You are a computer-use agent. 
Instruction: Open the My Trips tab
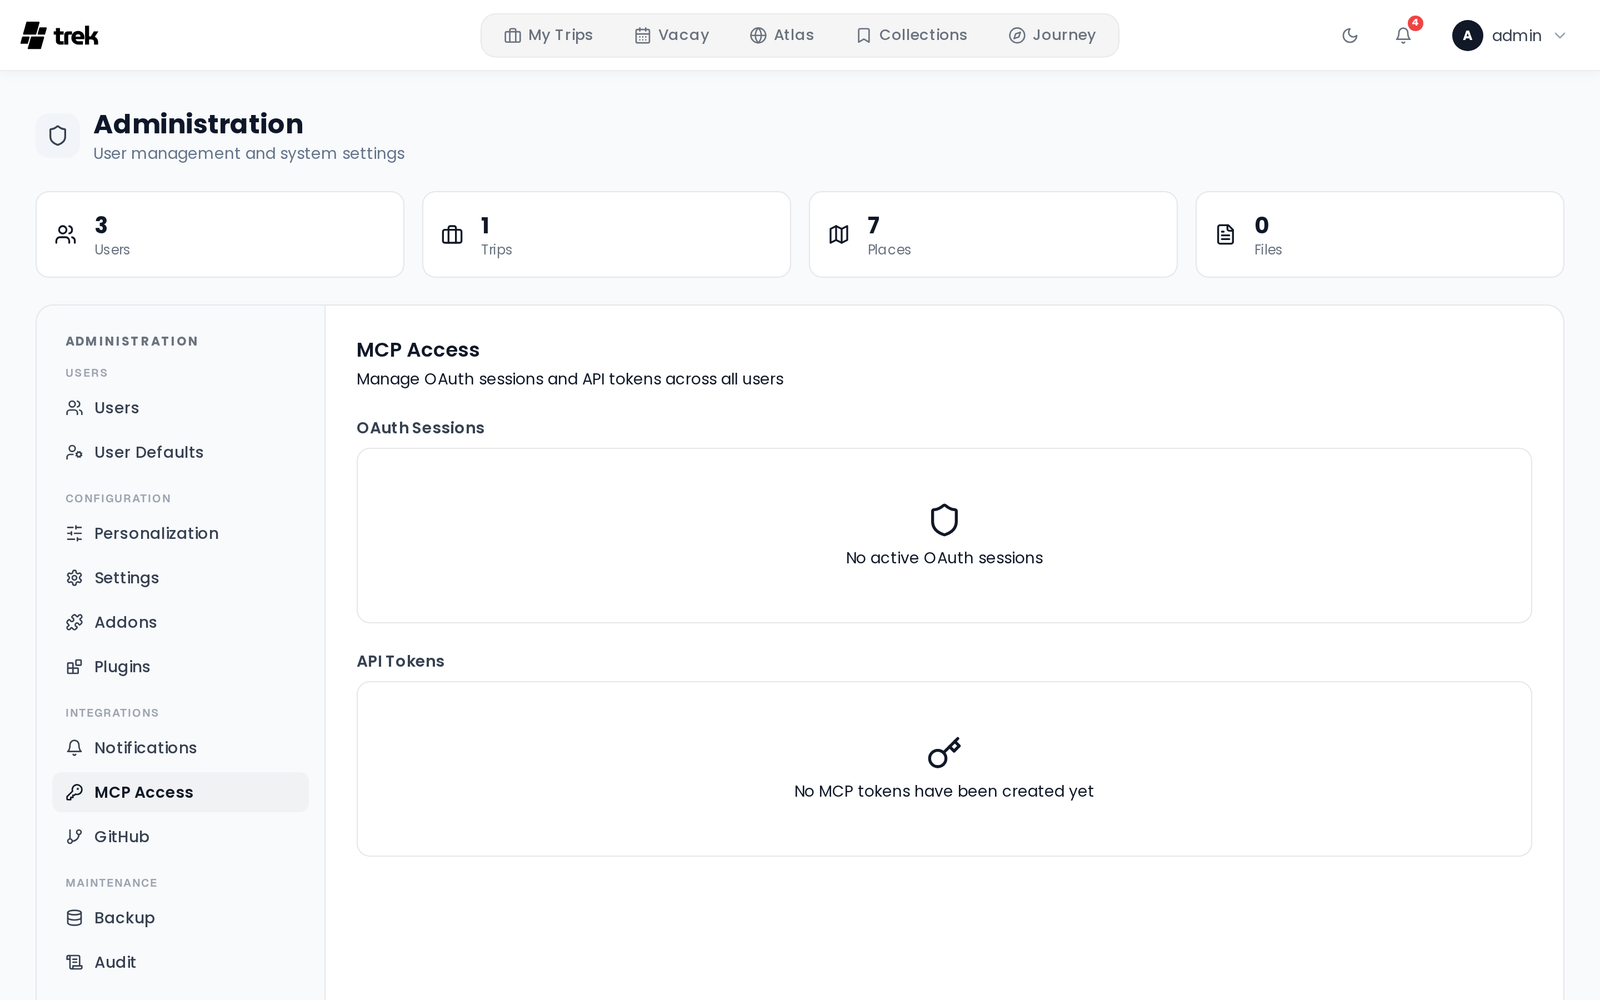coord(548,36)
